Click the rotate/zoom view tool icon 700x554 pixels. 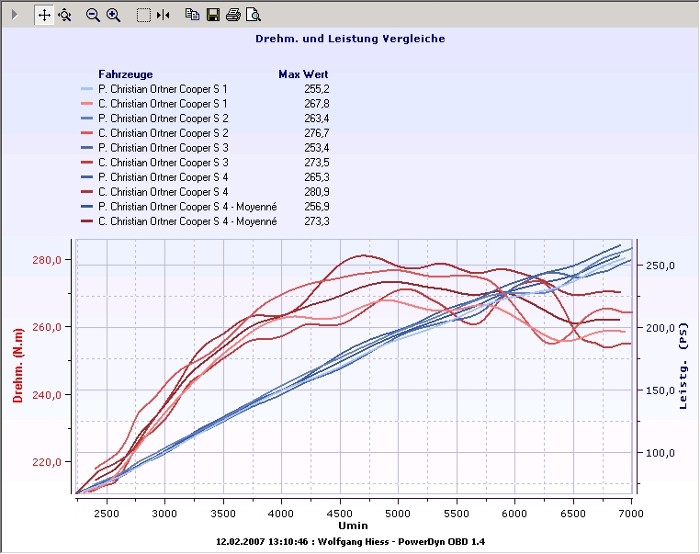click(x=65, y=15)
